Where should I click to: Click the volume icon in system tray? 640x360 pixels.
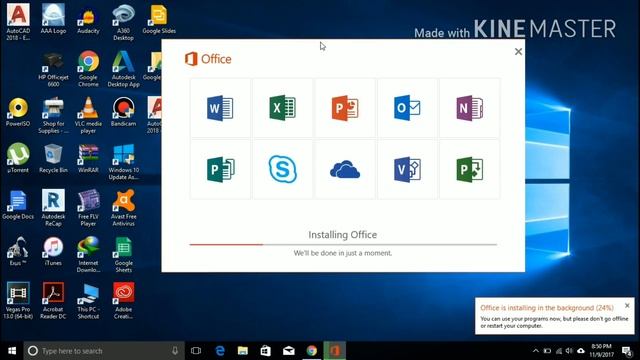[569, 351]
